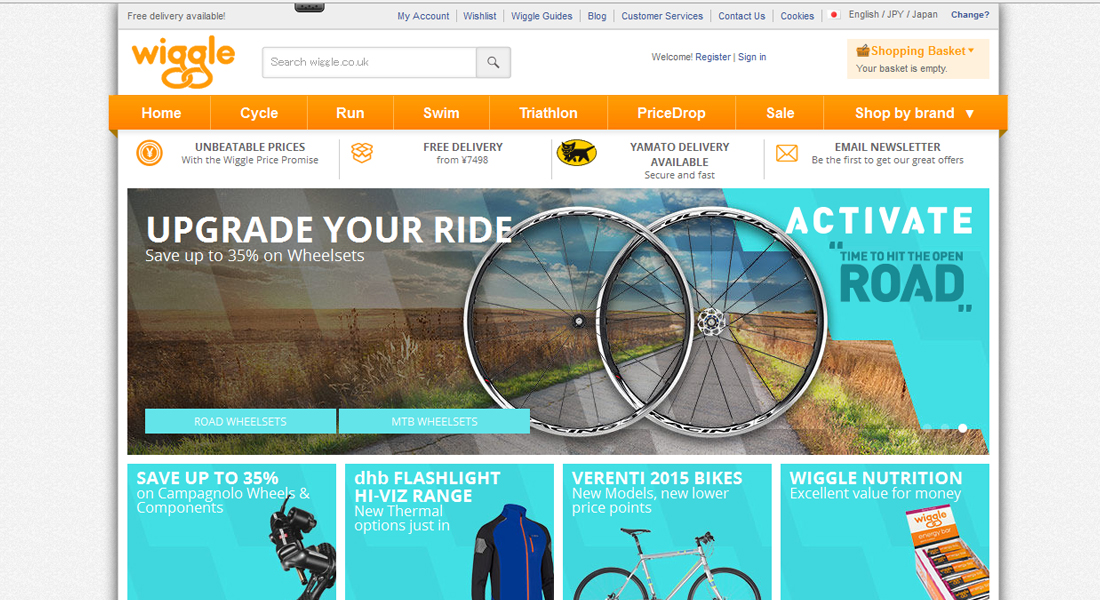
Task: Click the Email Newsletter heading
Action: coord(887,147)
